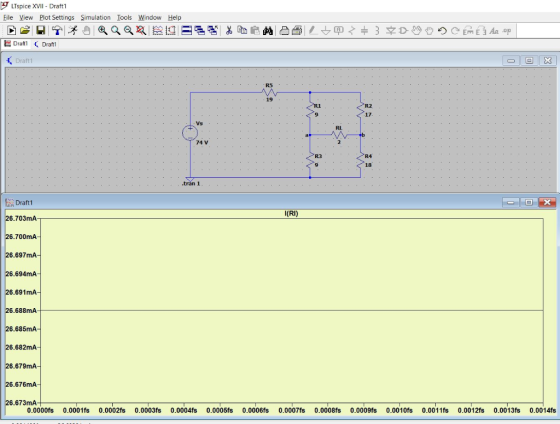Select the draw wire pencil tool
The width and height of the screenshot is (560, 424).
click(x=312, y=31)
